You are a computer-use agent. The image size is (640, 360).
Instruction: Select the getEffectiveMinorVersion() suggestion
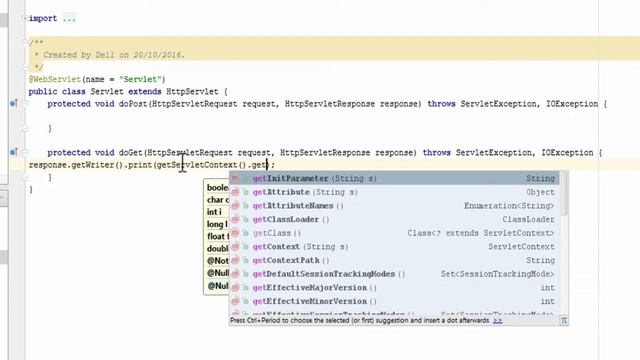[394, 301]
